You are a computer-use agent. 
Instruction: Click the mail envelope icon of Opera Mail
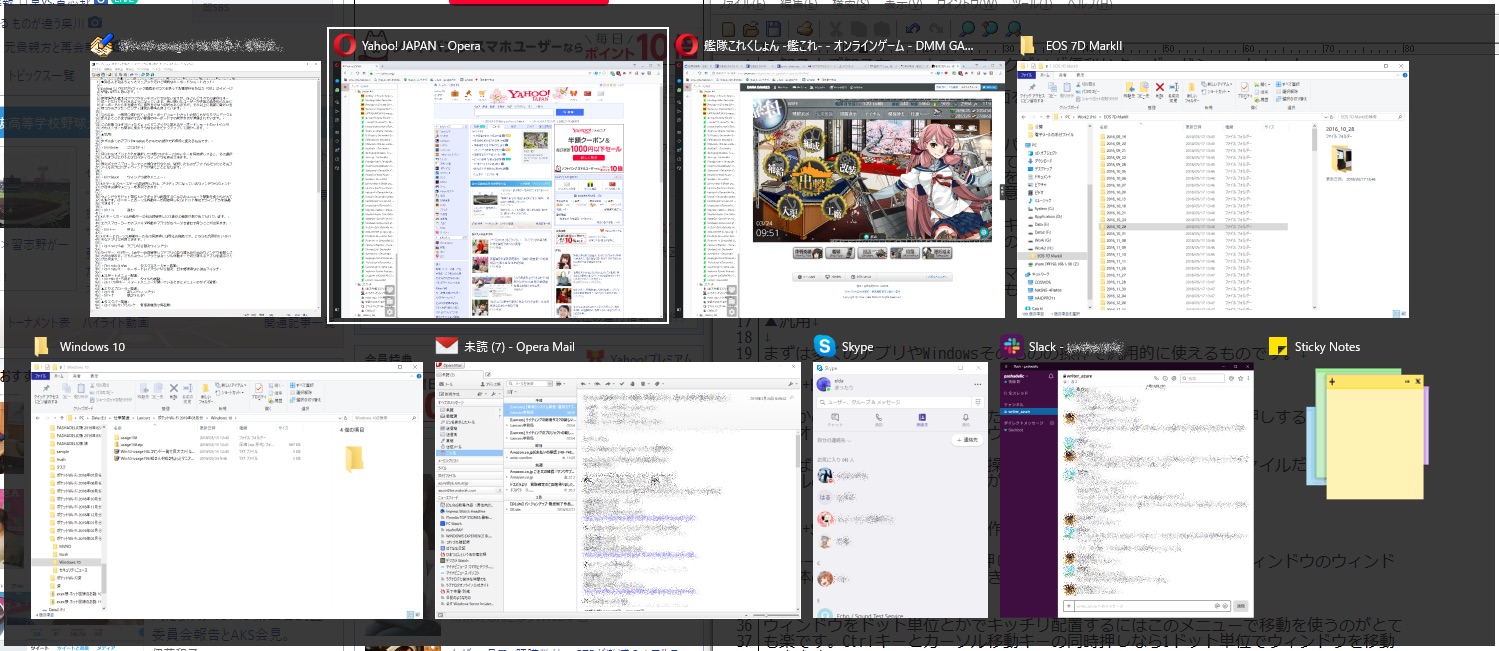[x=446, y=346]
